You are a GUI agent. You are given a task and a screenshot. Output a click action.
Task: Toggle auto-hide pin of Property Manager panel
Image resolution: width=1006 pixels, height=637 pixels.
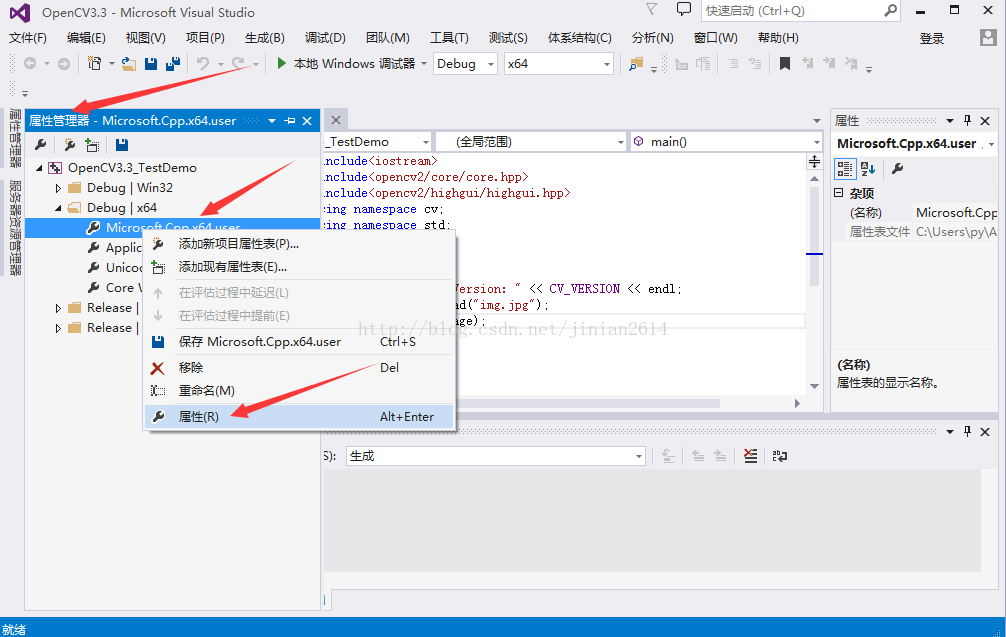(x=290, y=121)
